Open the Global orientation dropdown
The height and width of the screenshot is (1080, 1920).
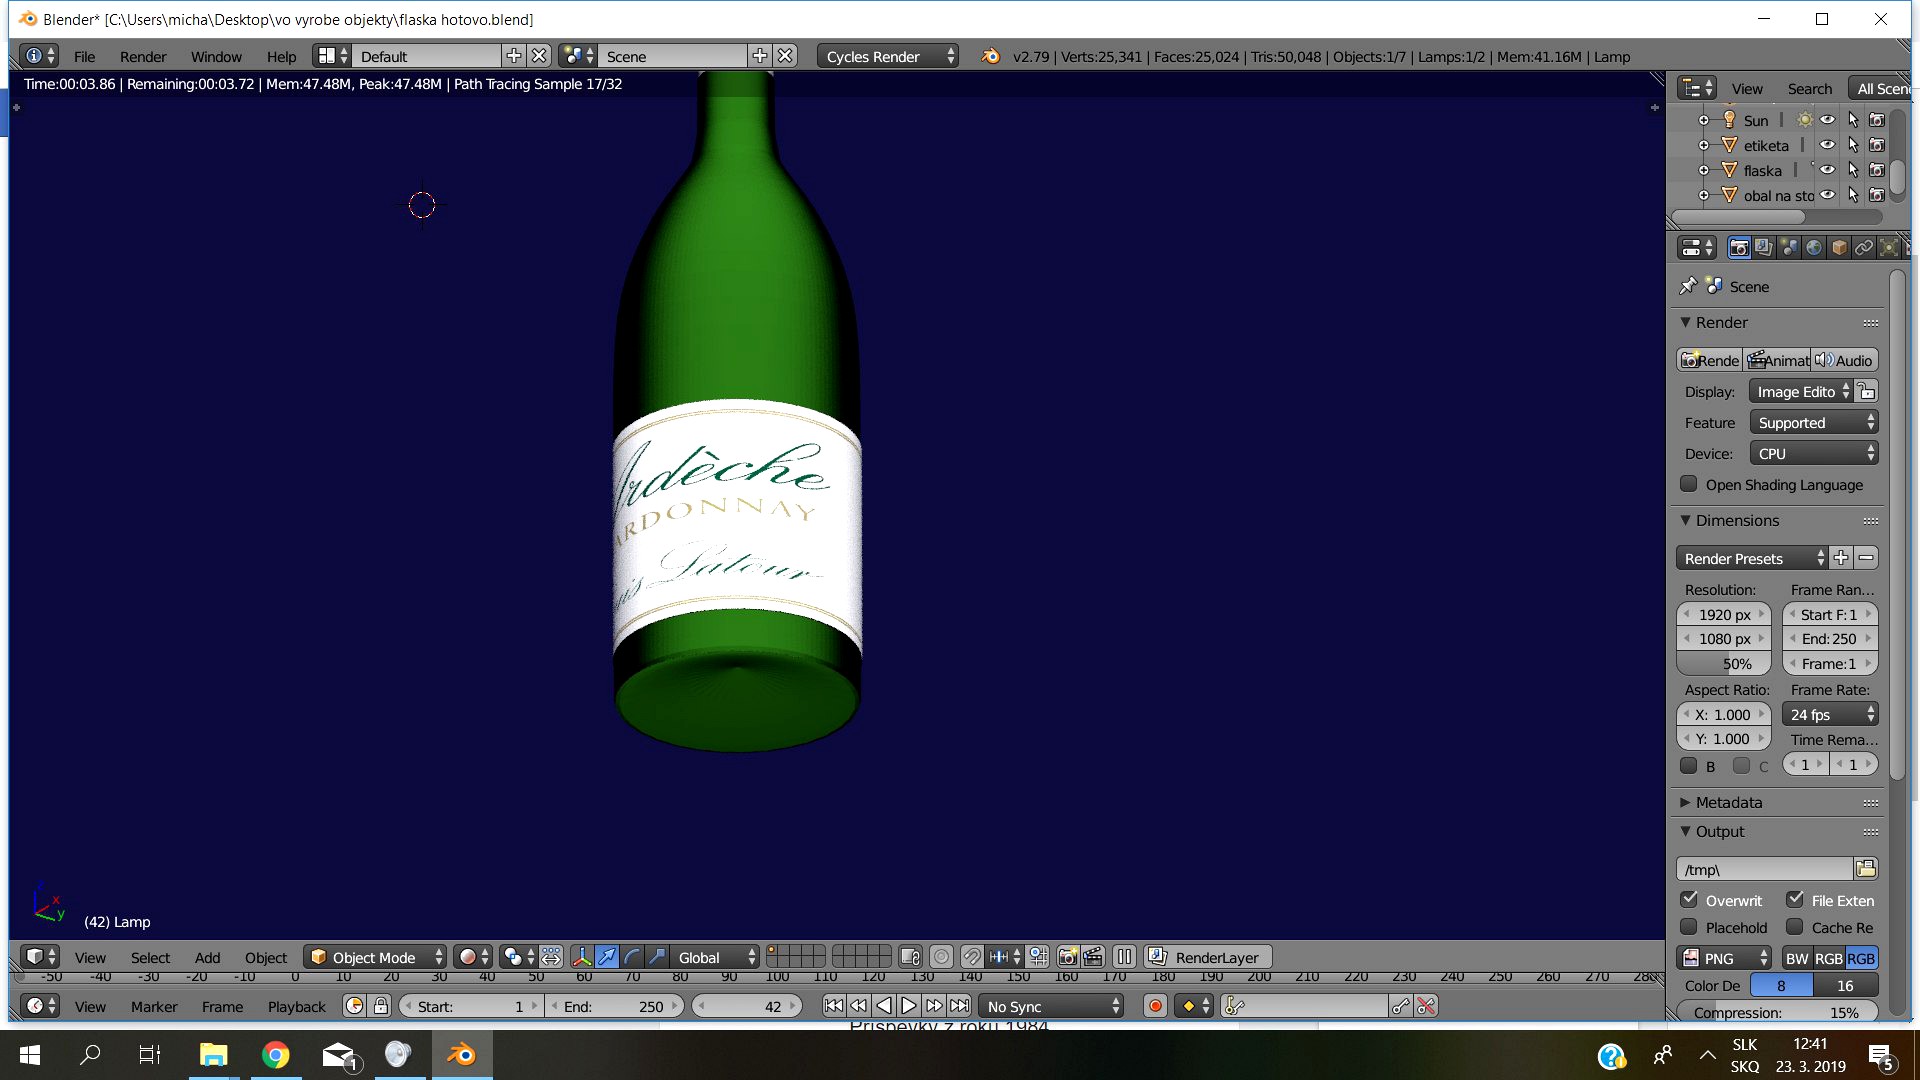point(715,957)
